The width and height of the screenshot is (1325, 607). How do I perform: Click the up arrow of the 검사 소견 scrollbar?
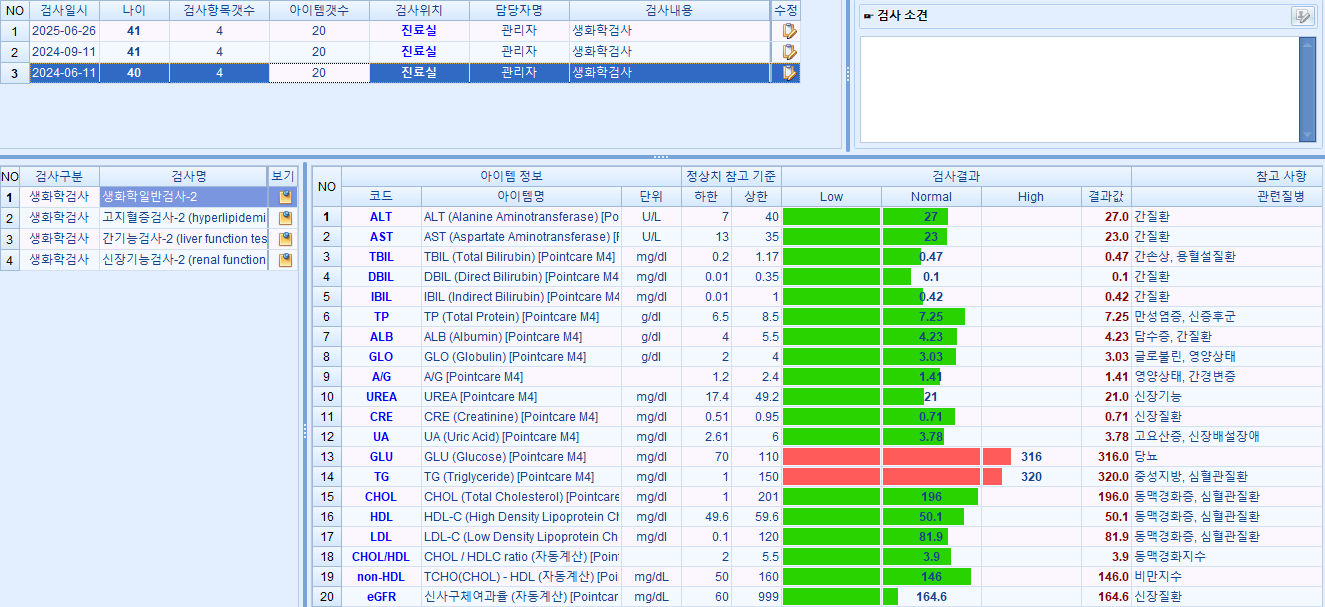(1307, 42)
